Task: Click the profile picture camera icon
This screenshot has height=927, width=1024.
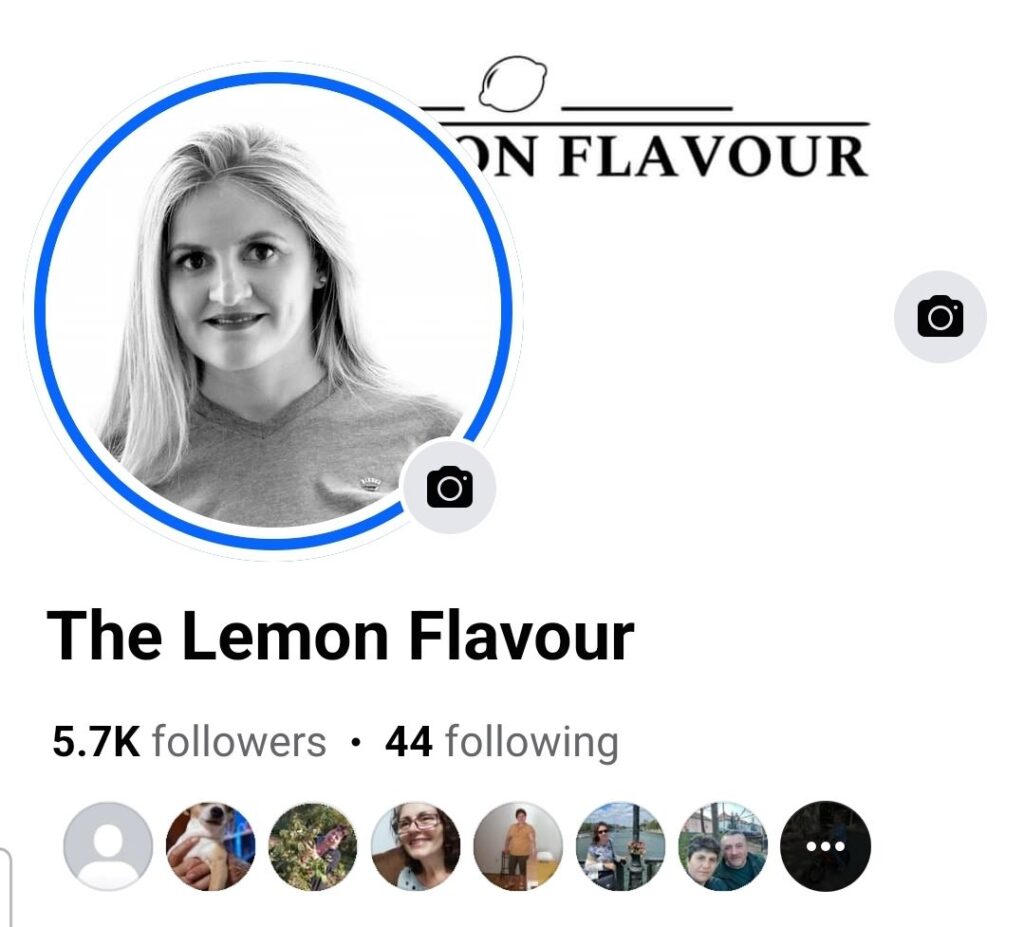Action: pos(449,487)
